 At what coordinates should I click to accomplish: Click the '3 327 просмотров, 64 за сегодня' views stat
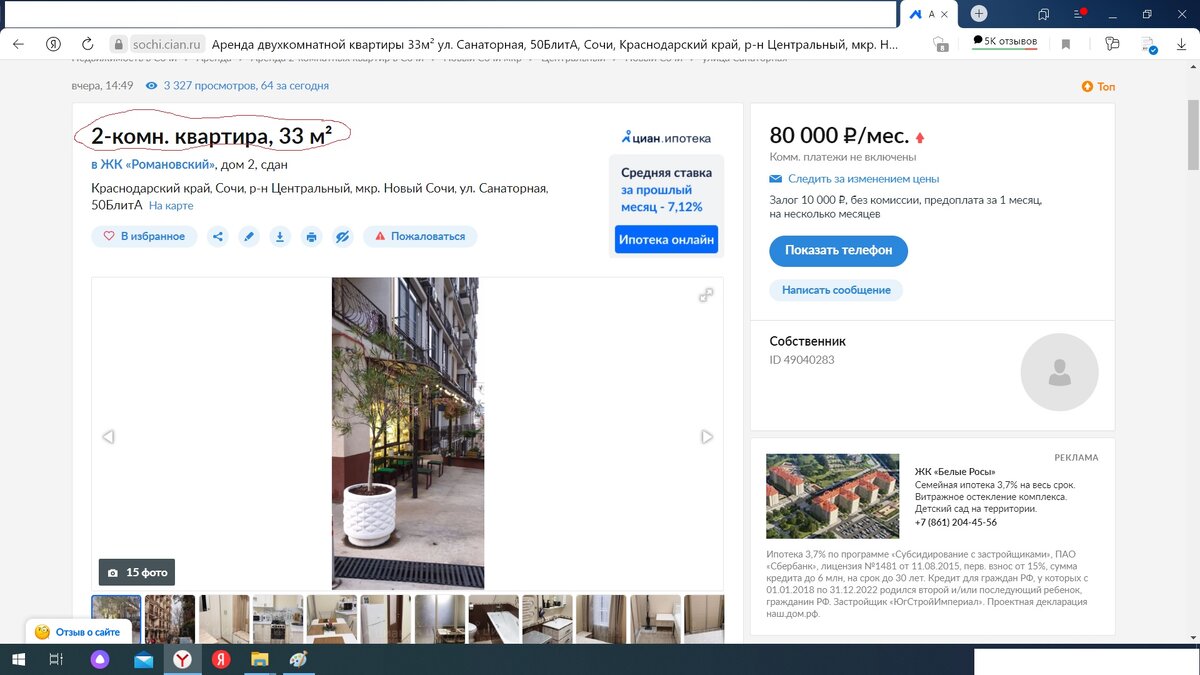point(237,86)
